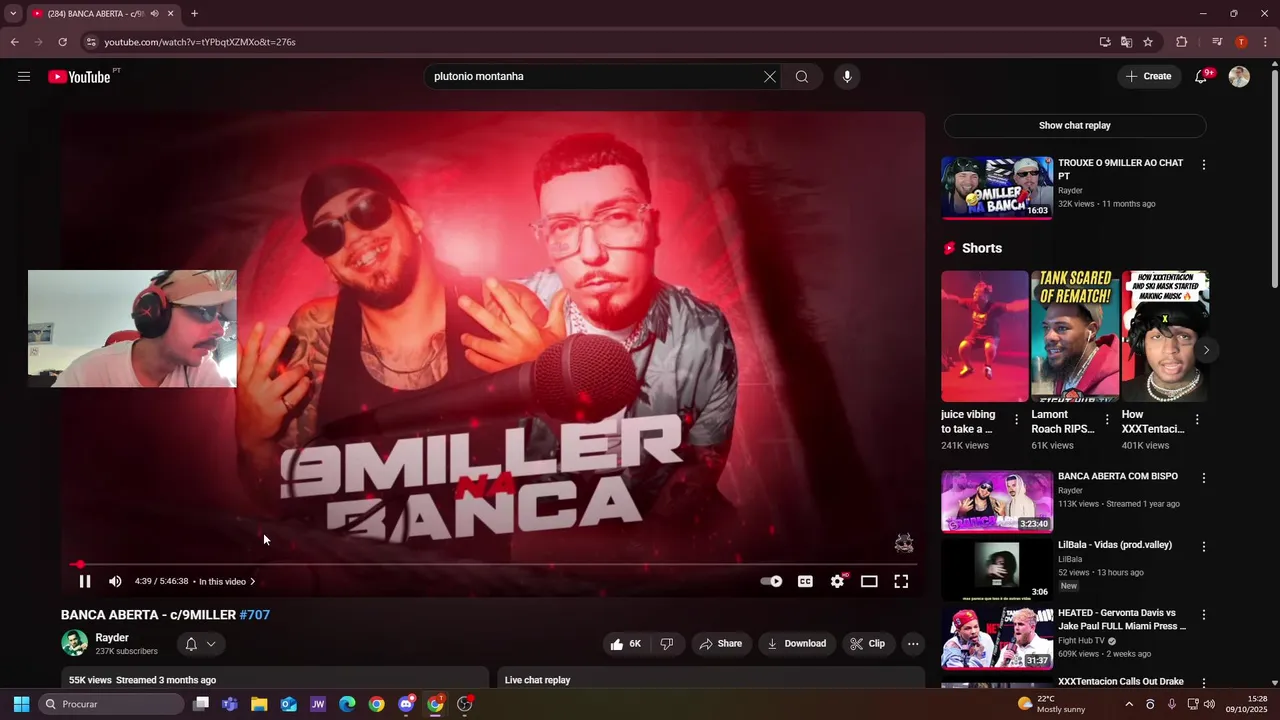The width and height of the screenshot is (1280, 720).
Task: Click the channel watermark in the video corner
Action: click(904, 543)
